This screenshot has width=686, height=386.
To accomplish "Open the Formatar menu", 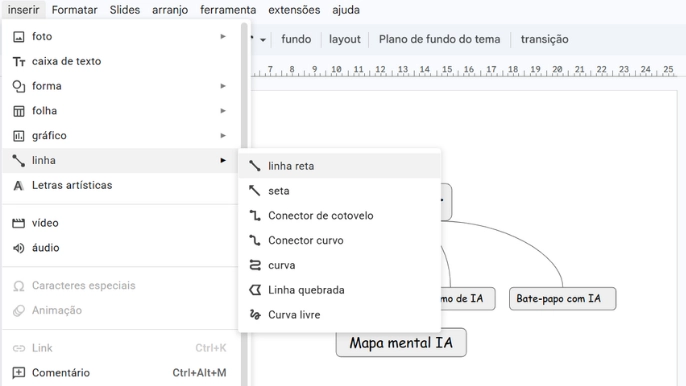I will click(74, 10).
